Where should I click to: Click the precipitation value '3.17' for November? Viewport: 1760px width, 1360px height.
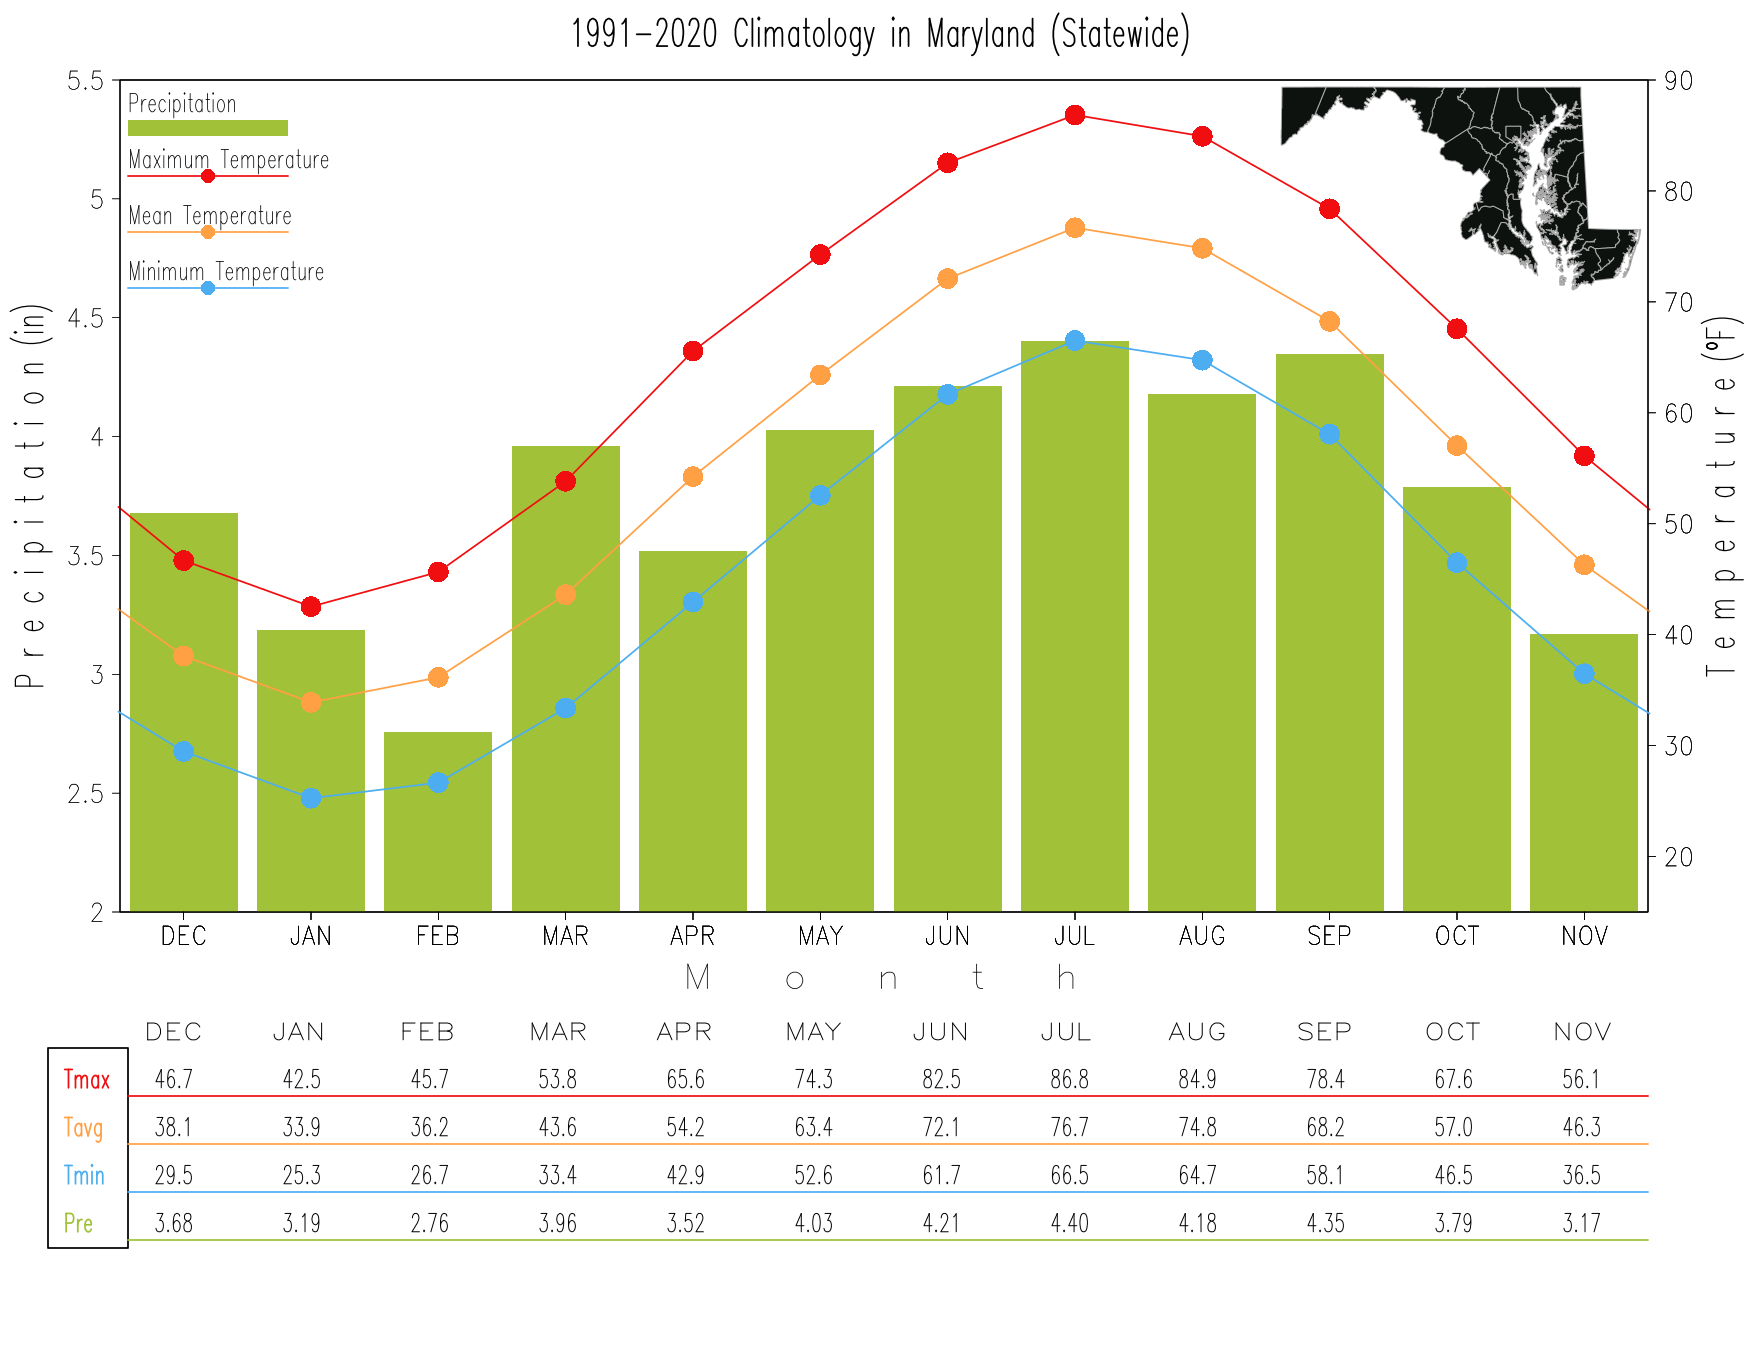1582,1223
